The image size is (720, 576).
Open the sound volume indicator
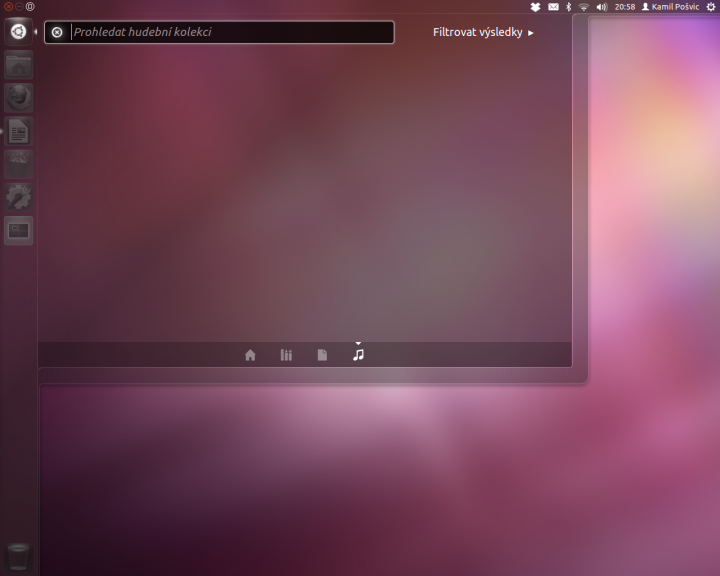(x=602, y=7)
